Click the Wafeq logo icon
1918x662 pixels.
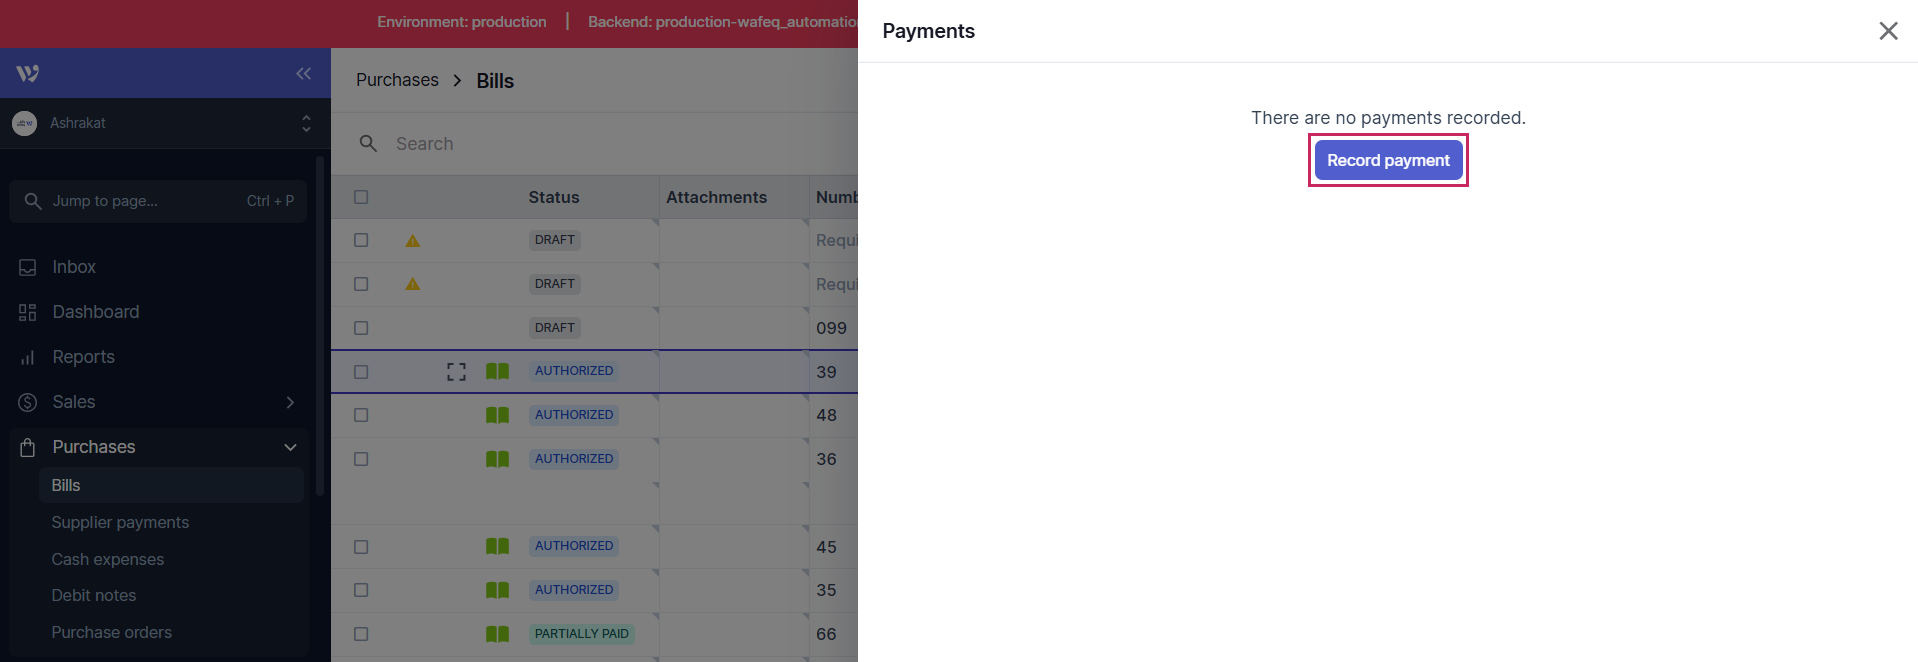(28, 73)
